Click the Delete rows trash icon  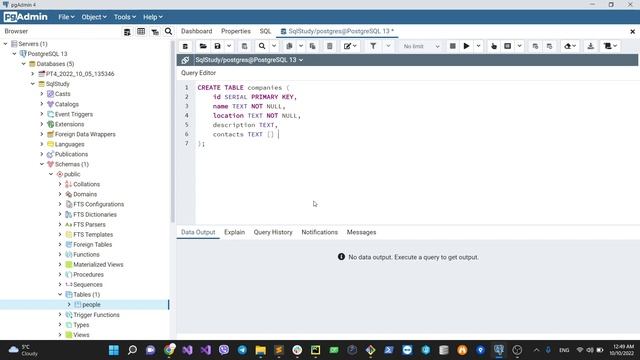[329, 46]
